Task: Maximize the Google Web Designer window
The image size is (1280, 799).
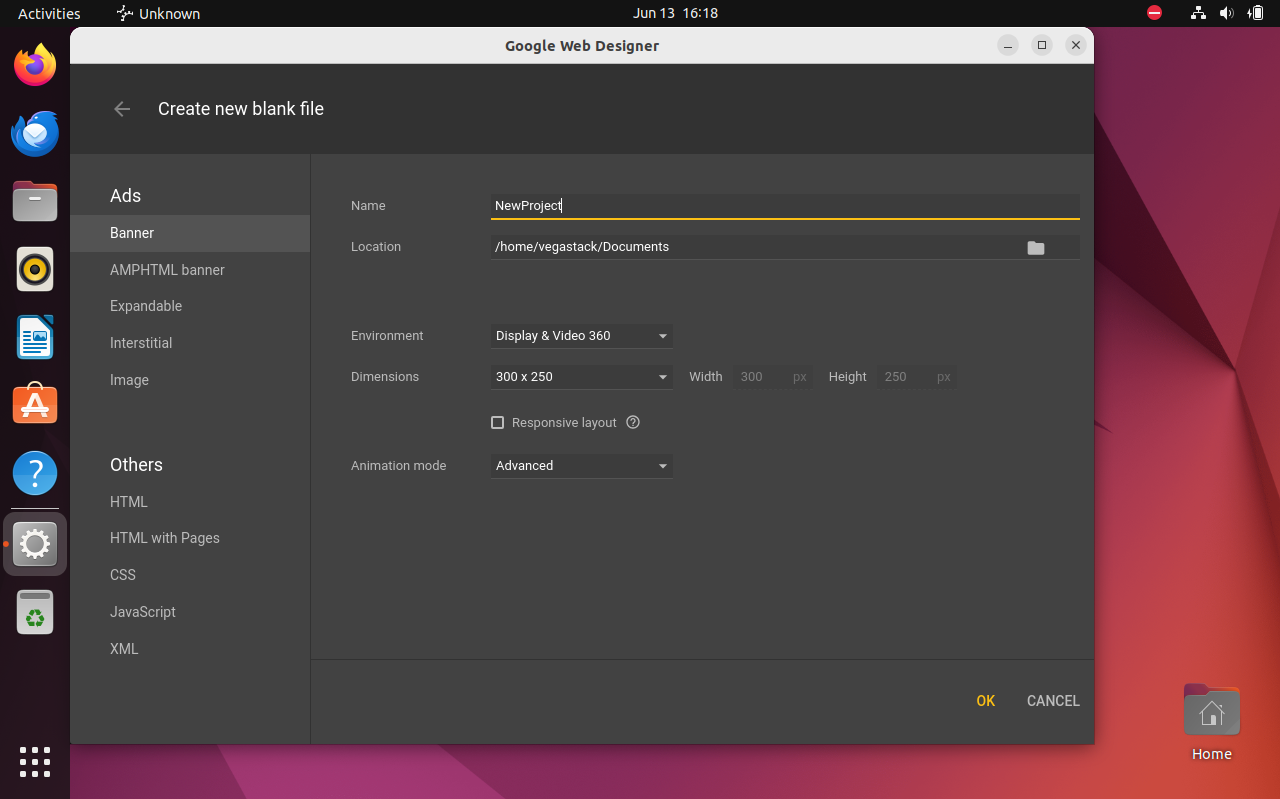Action: tap(1042, 45)
